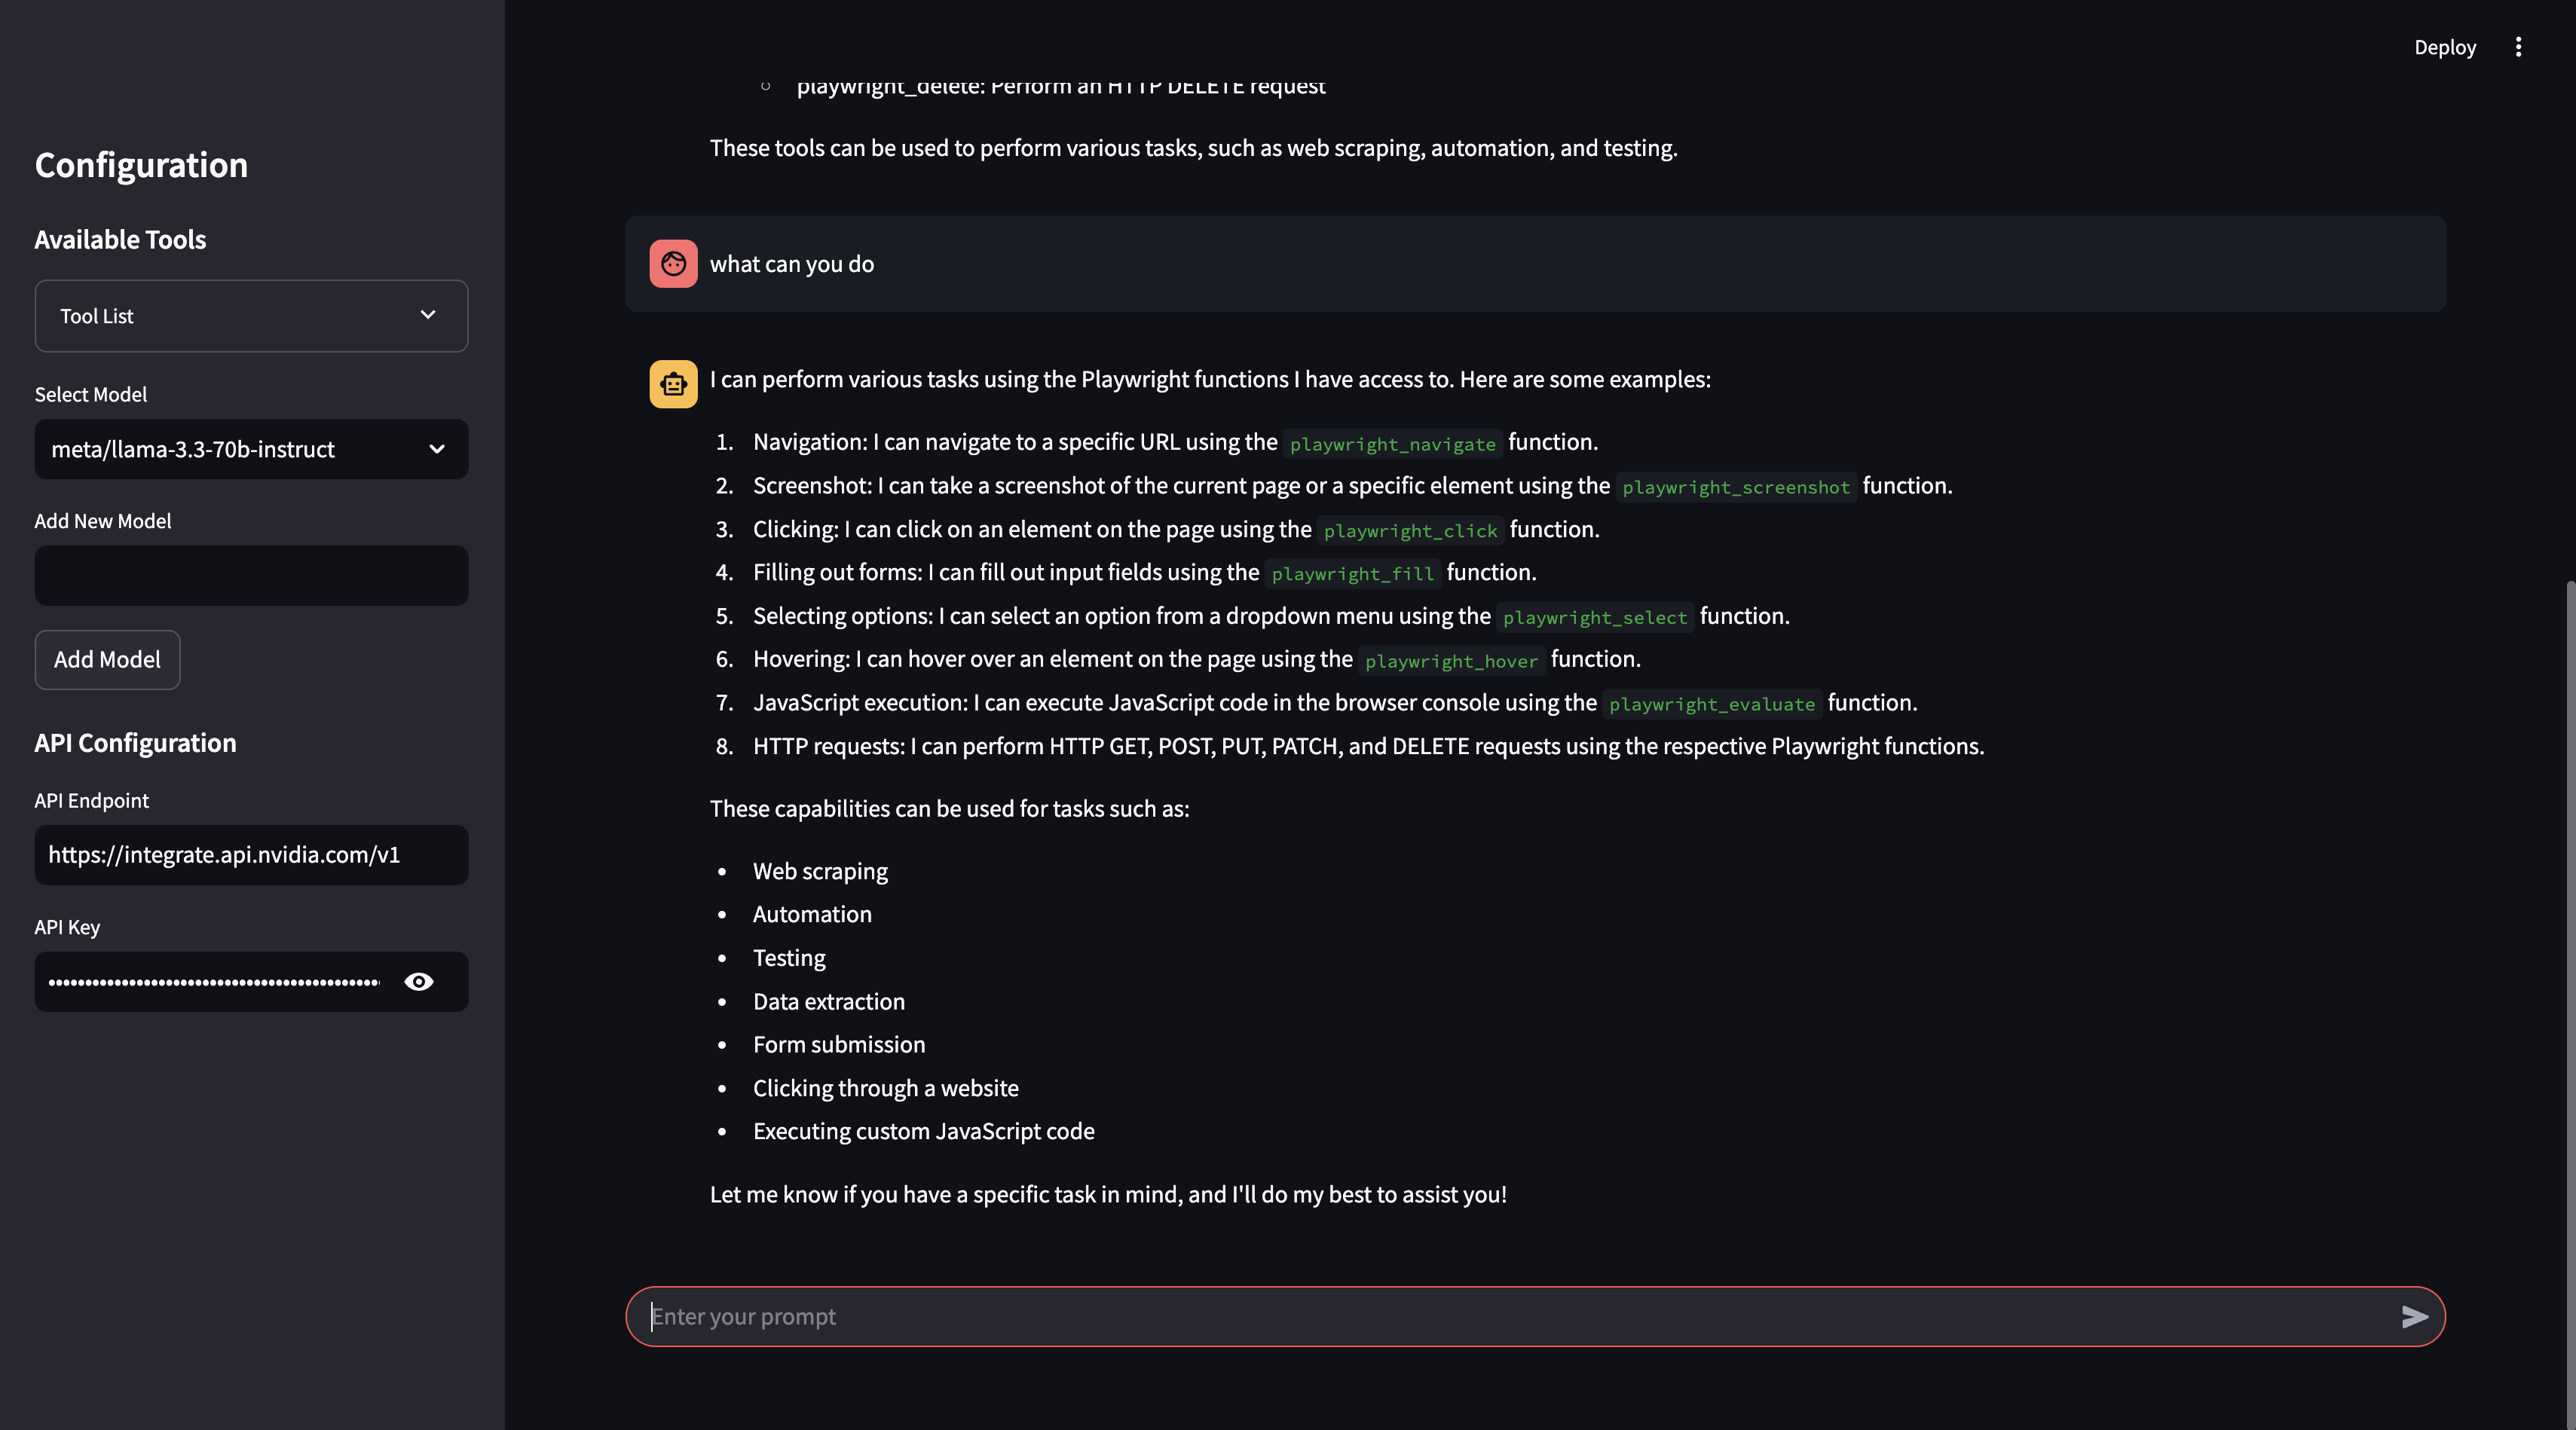Select the playwright_evaluate code tag
The image size is (2576, 1430).
pos(1712,704)
